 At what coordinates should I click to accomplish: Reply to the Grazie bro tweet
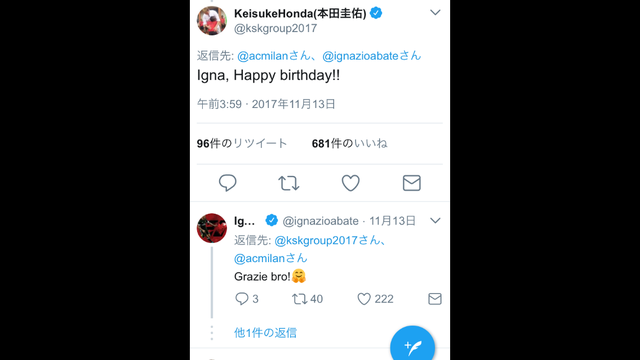247,299
